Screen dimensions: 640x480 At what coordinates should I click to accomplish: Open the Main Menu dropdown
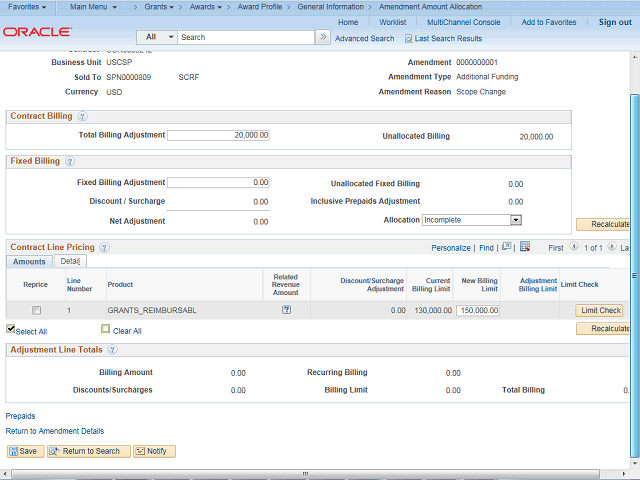click(x=92, y=7)
